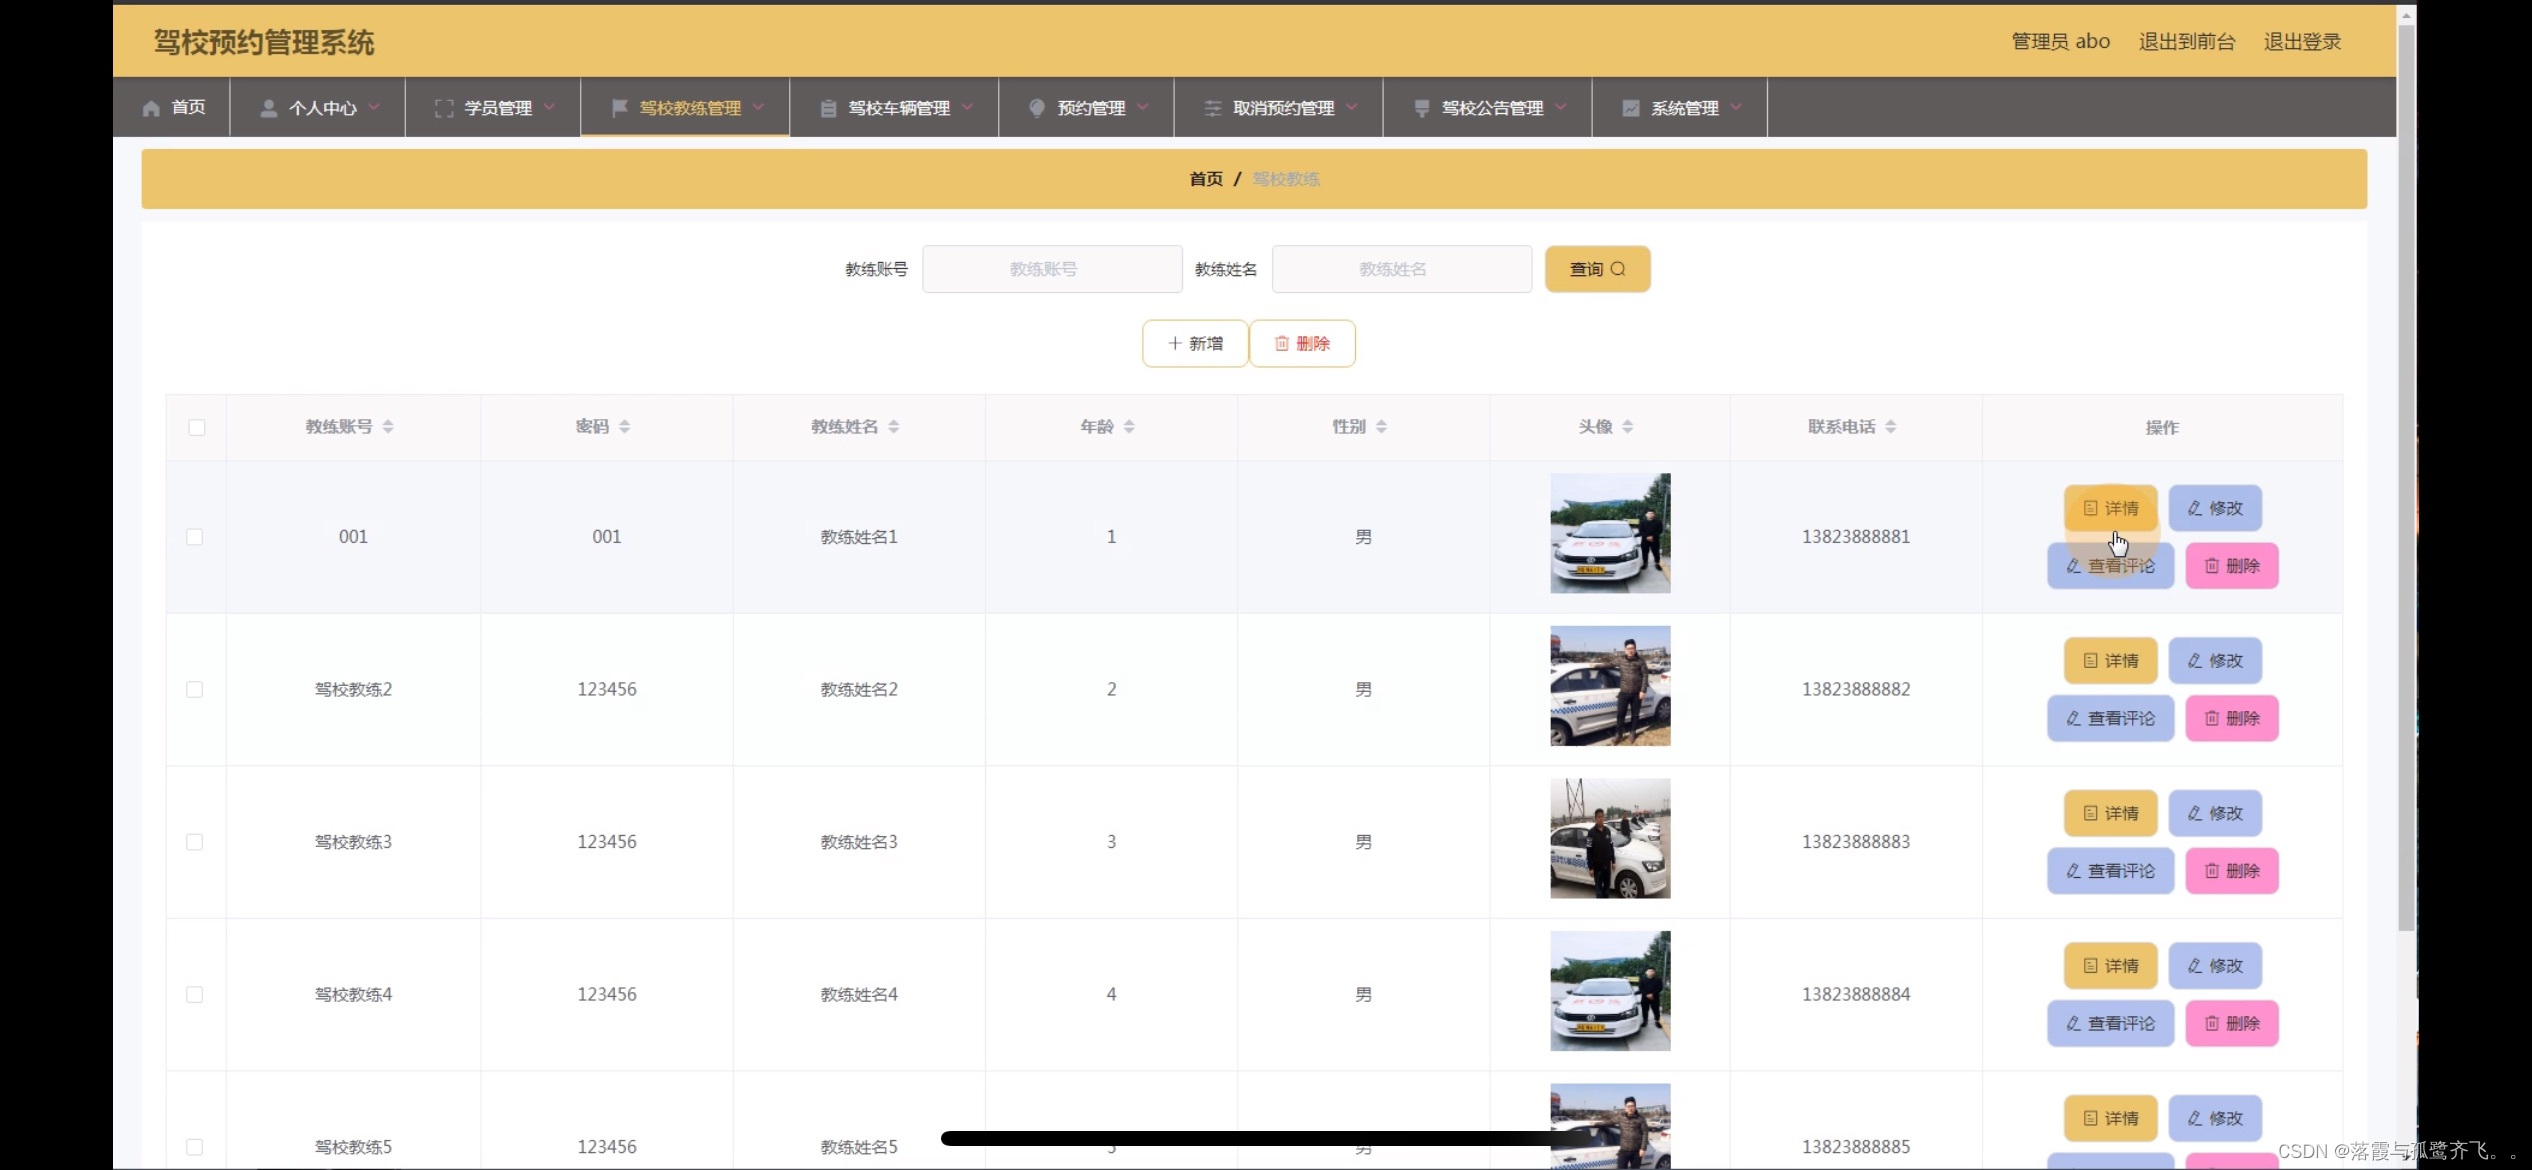Image resolution: width=2532 pixels, height=1170 pixels.
Task: Click the avatar thumbnail for 驾校教练3
Action: pos(1610,838)
